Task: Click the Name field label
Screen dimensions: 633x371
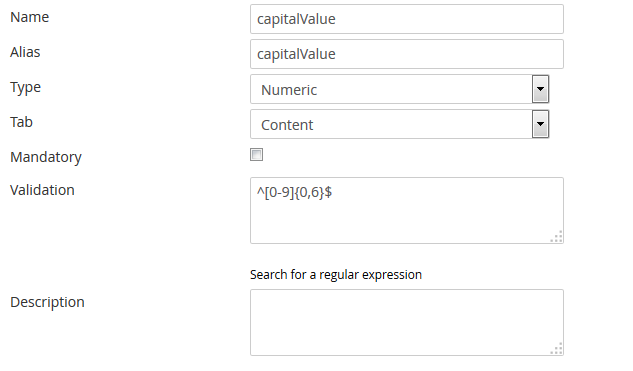Action: 29,17
